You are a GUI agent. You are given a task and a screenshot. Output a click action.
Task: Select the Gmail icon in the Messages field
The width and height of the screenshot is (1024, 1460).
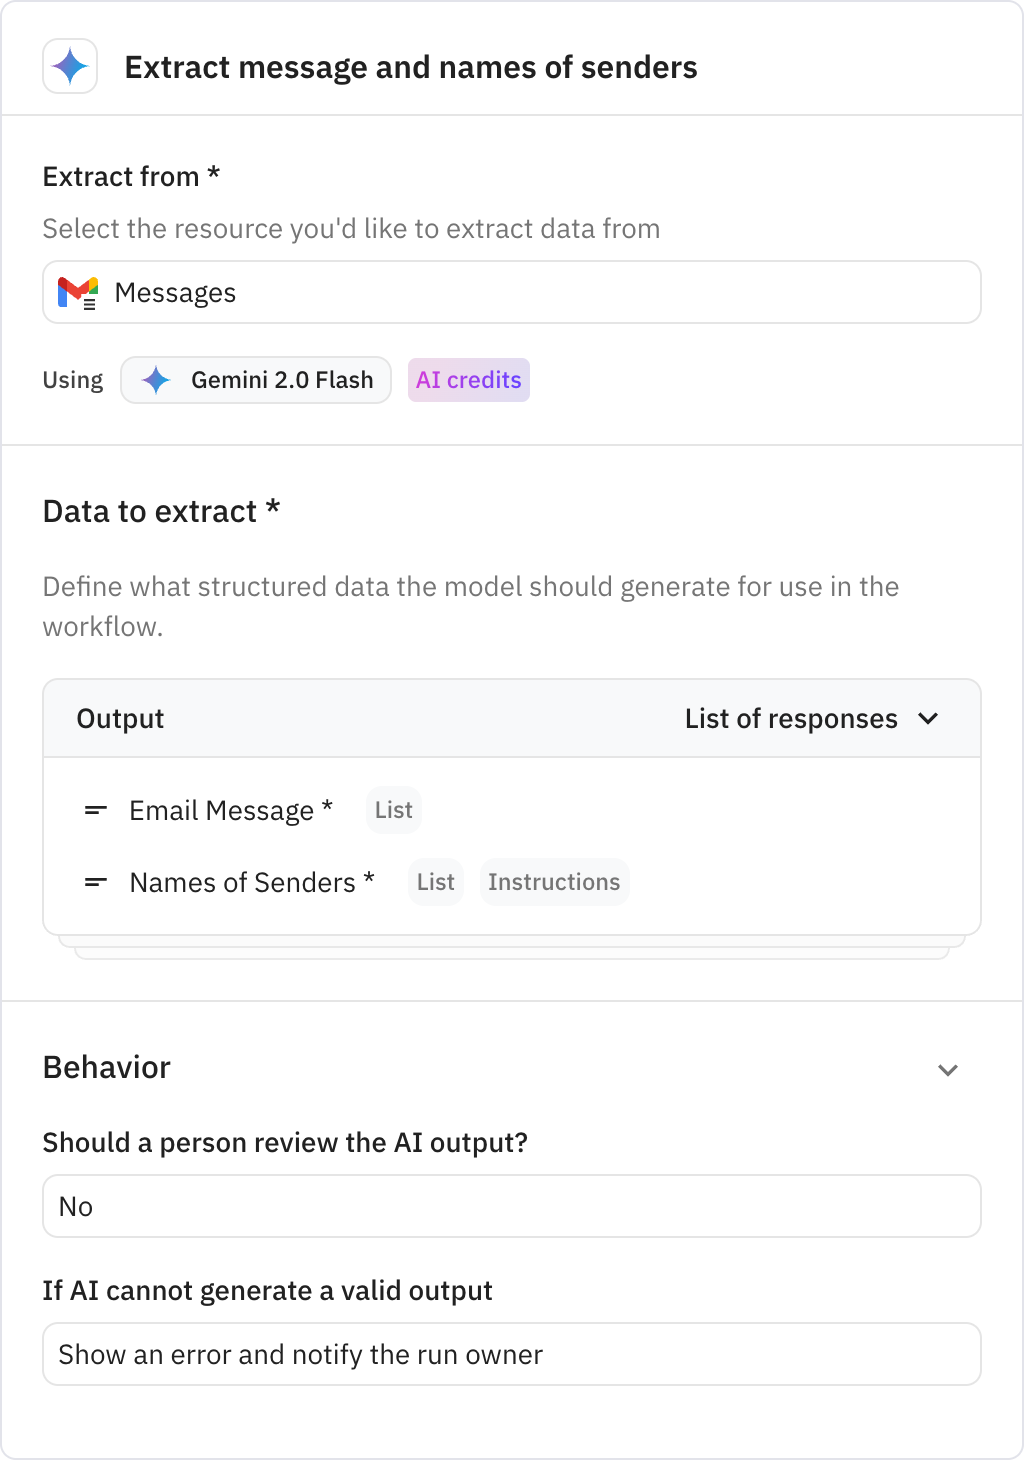coord(80,292)
